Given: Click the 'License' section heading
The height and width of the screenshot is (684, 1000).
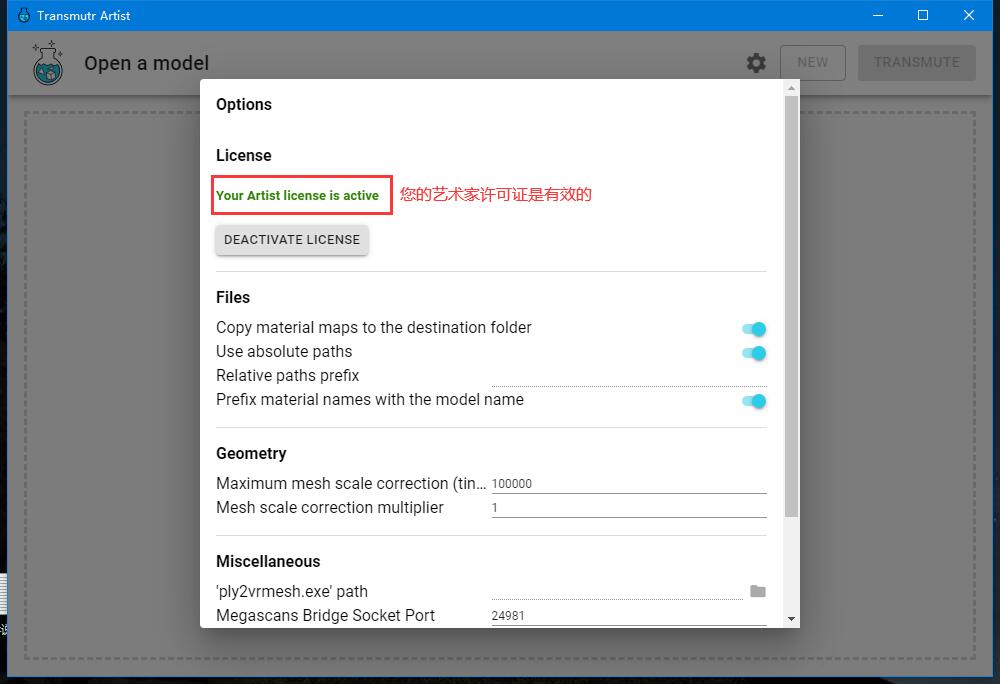Looking at the screenshot, I should [x=244, y=156].
